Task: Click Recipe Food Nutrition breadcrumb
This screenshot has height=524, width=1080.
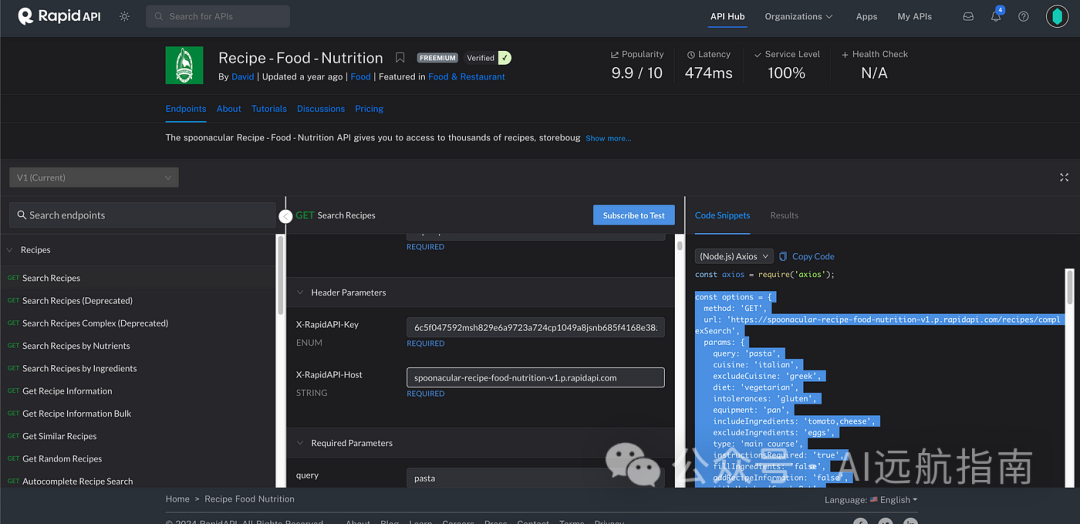Action: [x=249, y=499]
